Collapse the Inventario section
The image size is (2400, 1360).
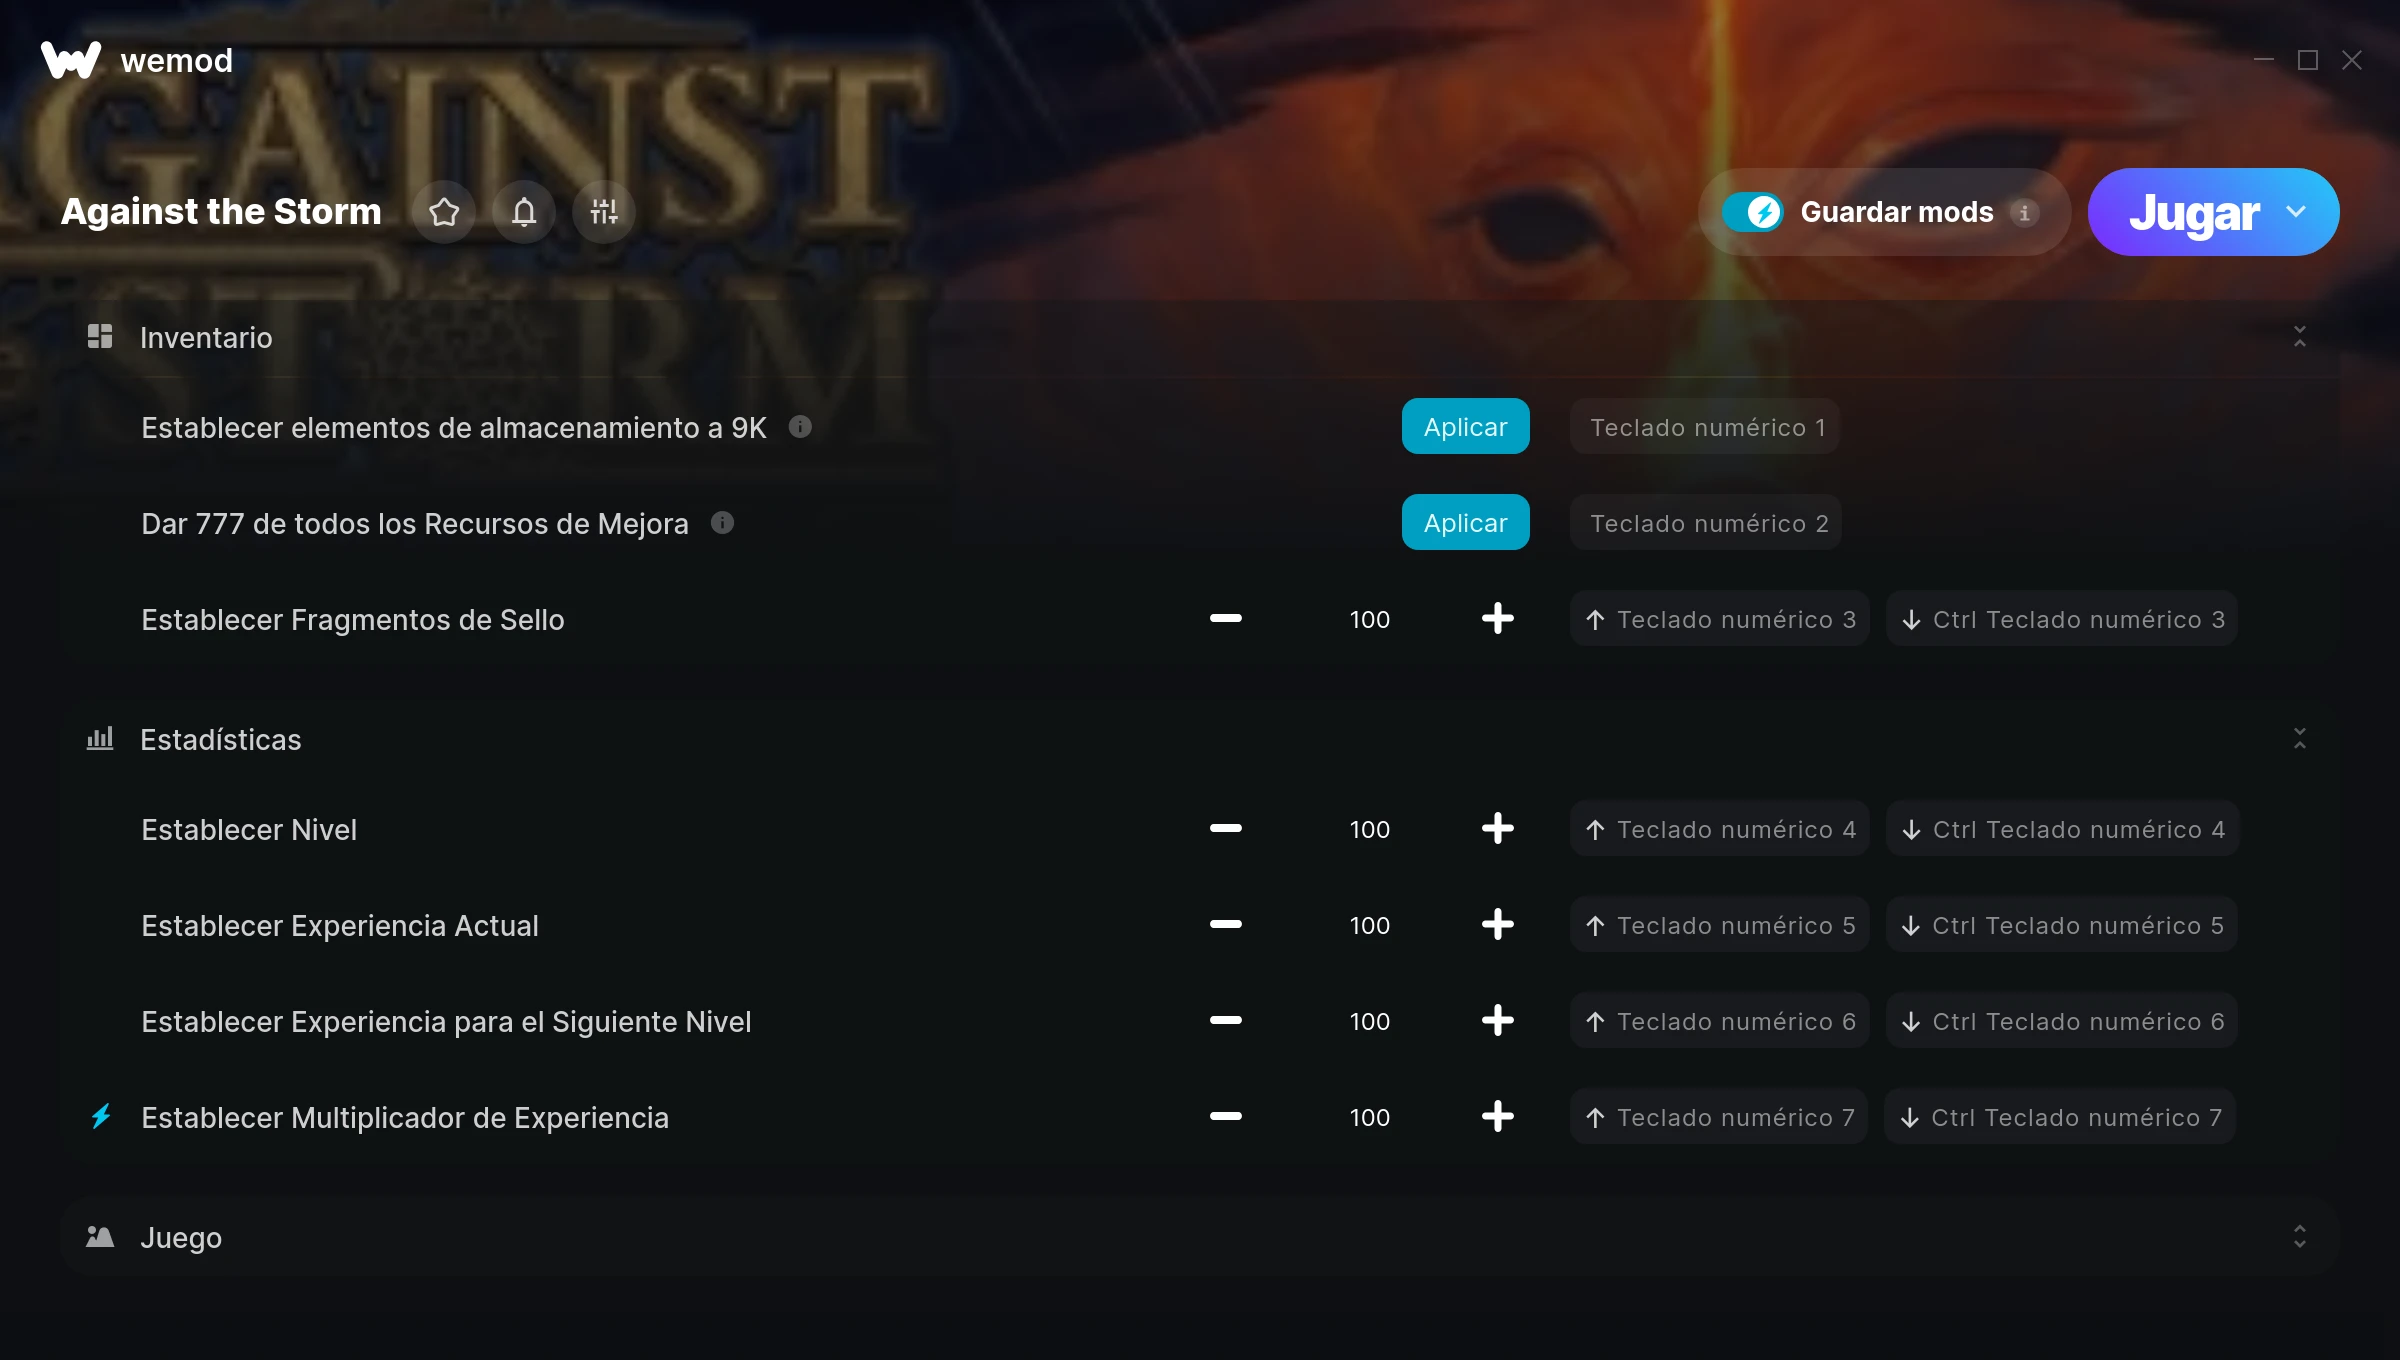[x=2300, y=337]
